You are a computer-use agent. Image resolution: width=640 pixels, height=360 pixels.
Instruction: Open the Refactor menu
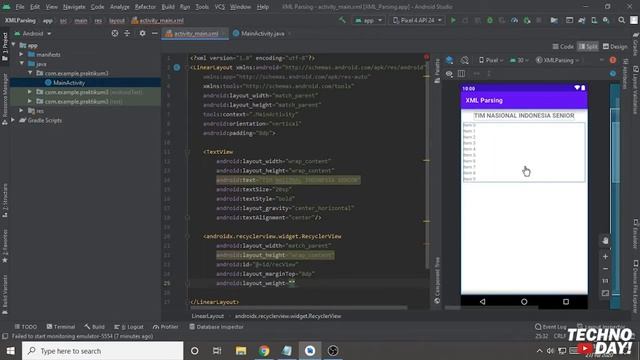145,7
